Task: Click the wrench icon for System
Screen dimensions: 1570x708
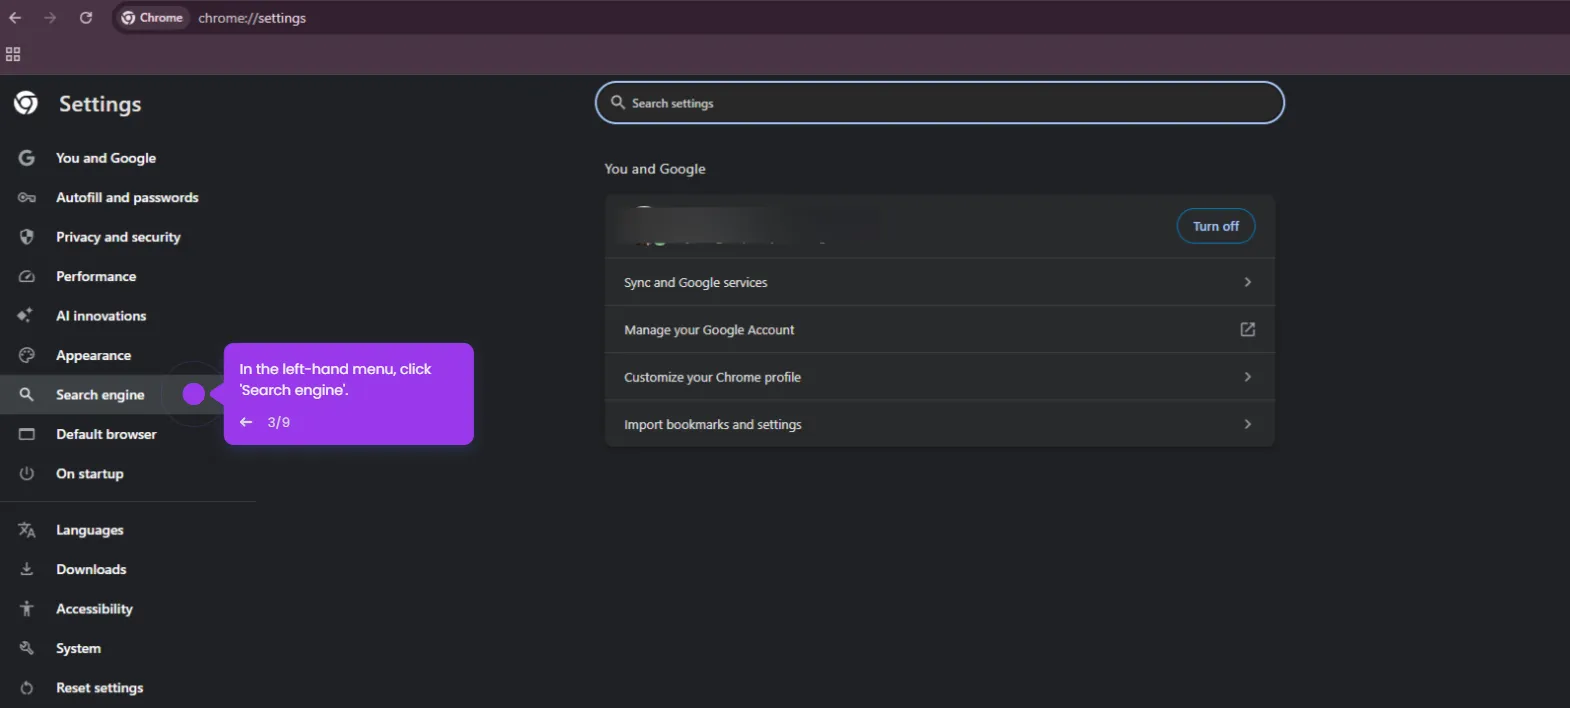Action: (x=27, y=648)
